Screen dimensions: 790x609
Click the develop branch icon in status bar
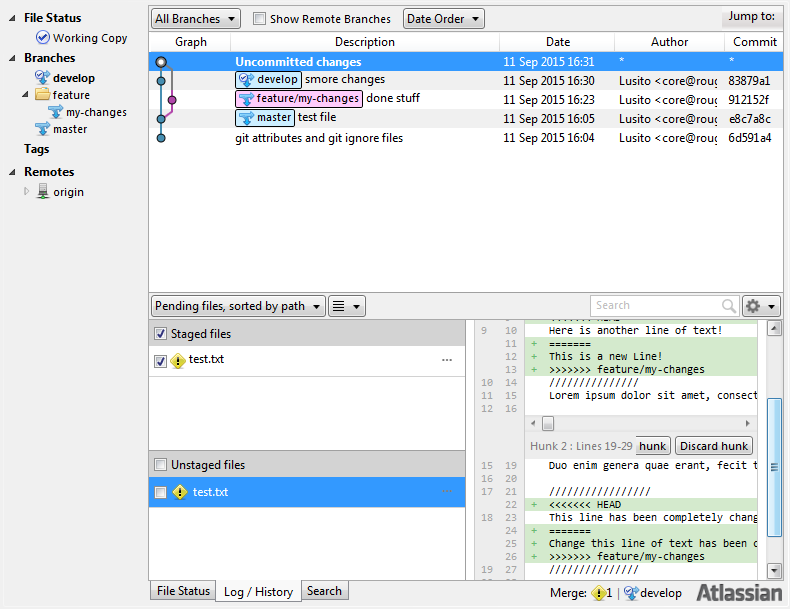[631, 593]
